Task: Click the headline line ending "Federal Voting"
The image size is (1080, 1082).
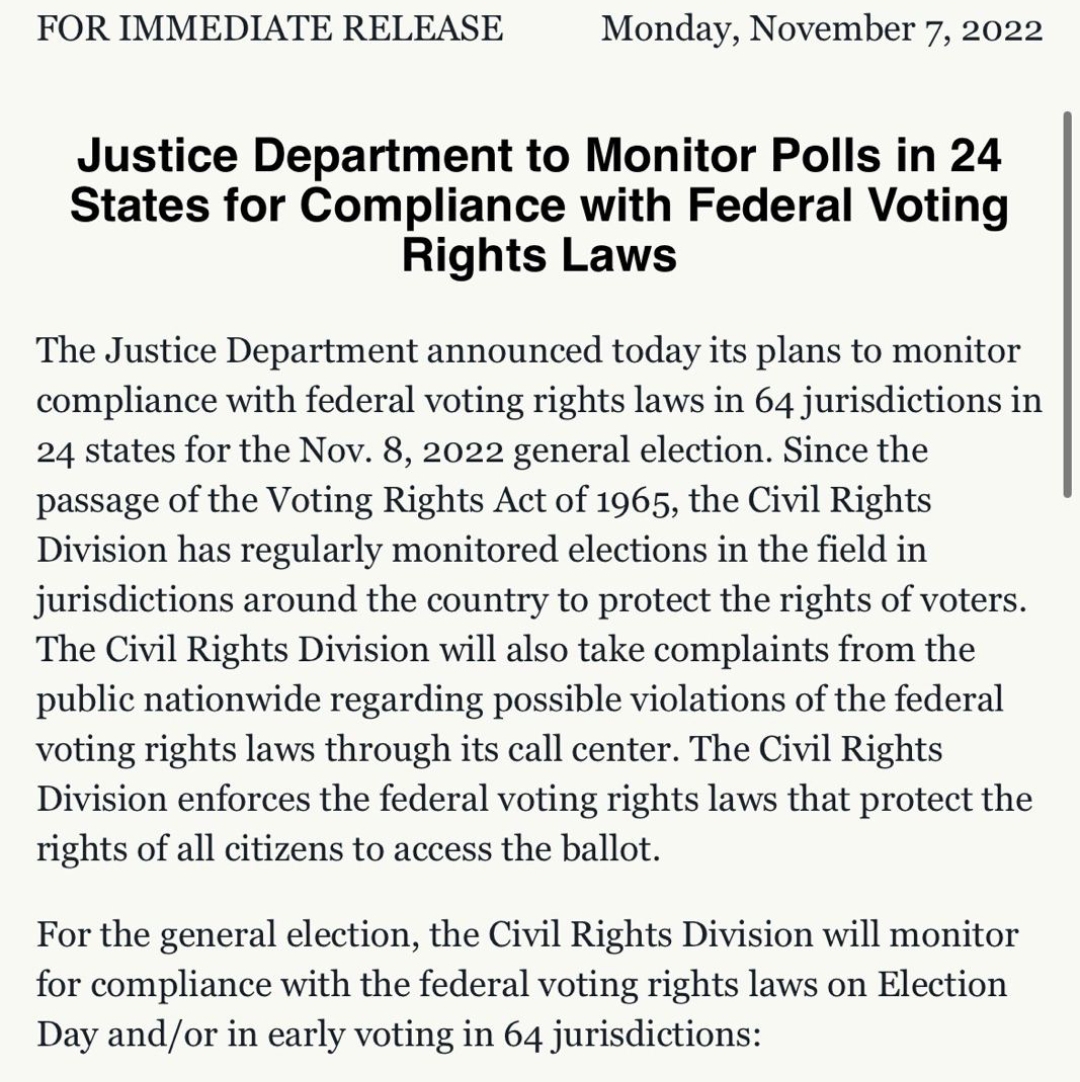Action: coord(539,206)
